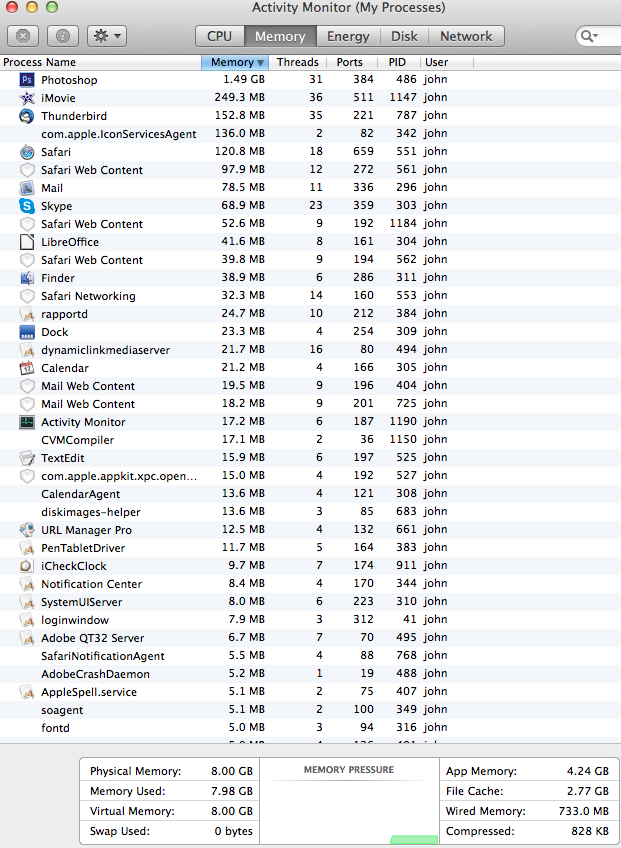Open the gear action dropdown
The width and height of the screenshot is (621, 848).
[107, 36]
